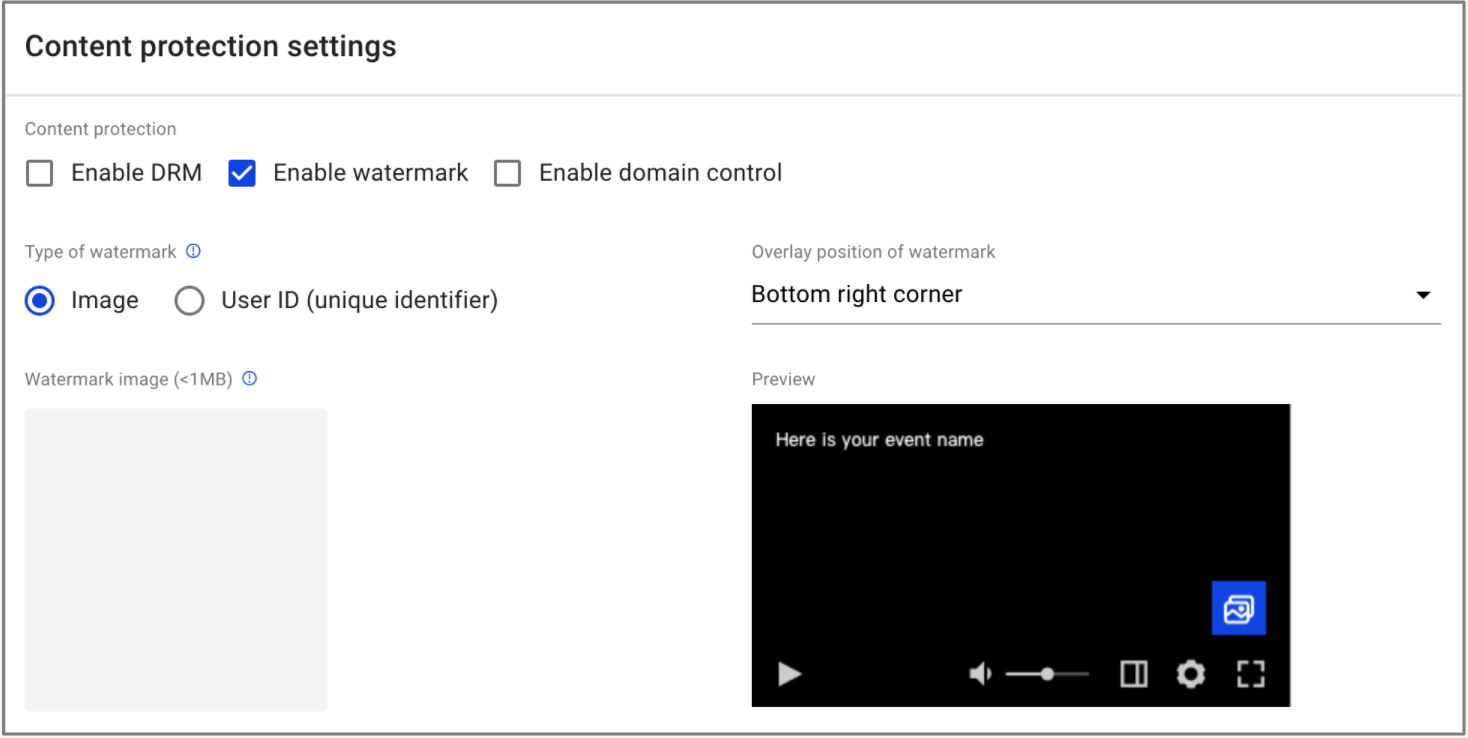Choose User ID (unique identifier) radio option

190,301
